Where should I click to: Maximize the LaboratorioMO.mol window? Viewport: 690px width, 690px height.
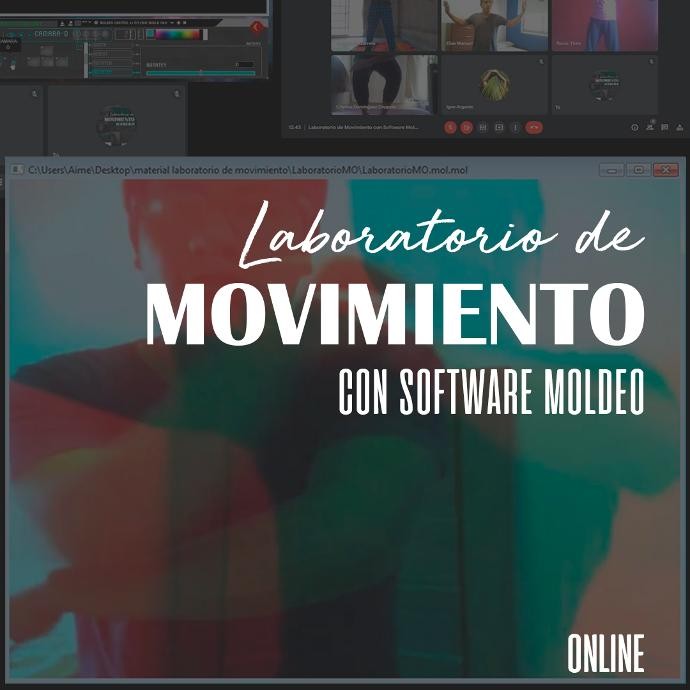click(638, 170)
